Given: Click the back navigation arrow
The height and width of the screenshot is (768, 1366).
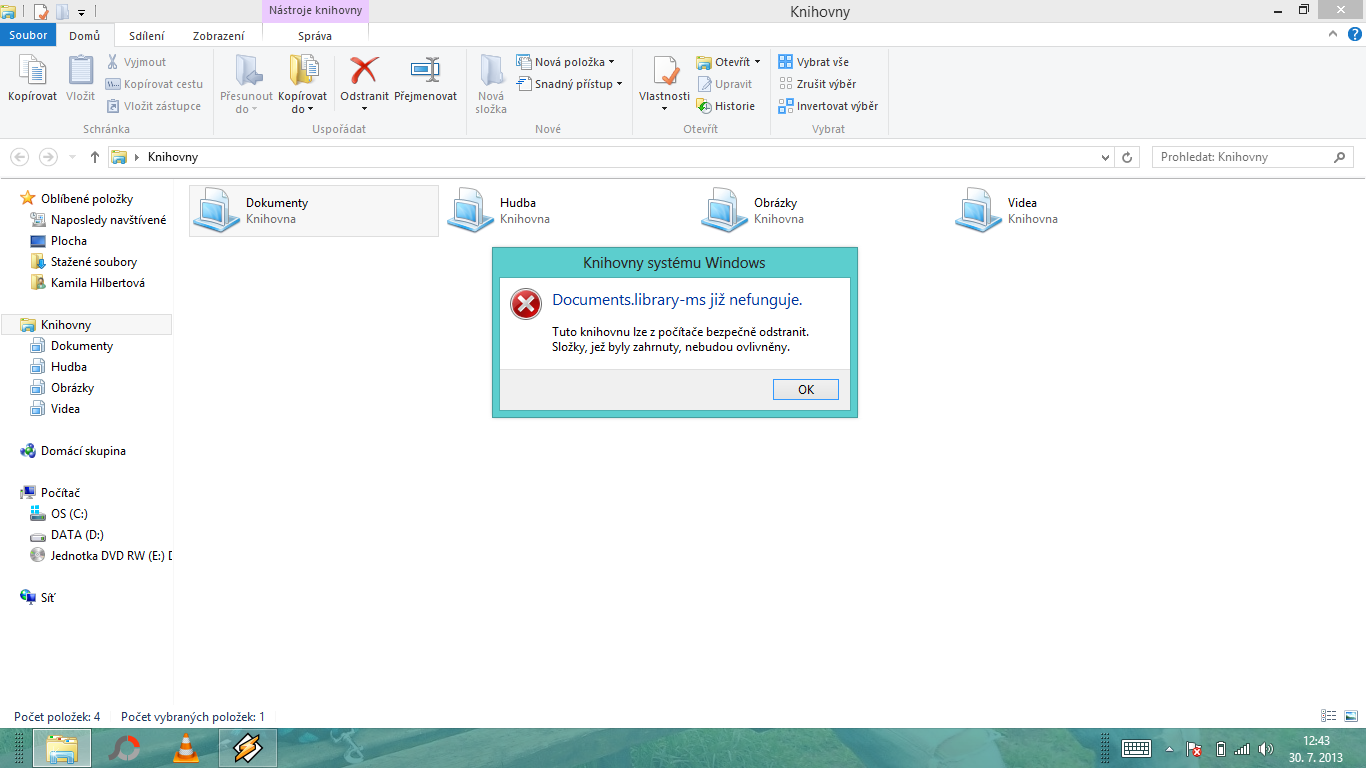Looking at the screenshot, I should click(19, 157).
